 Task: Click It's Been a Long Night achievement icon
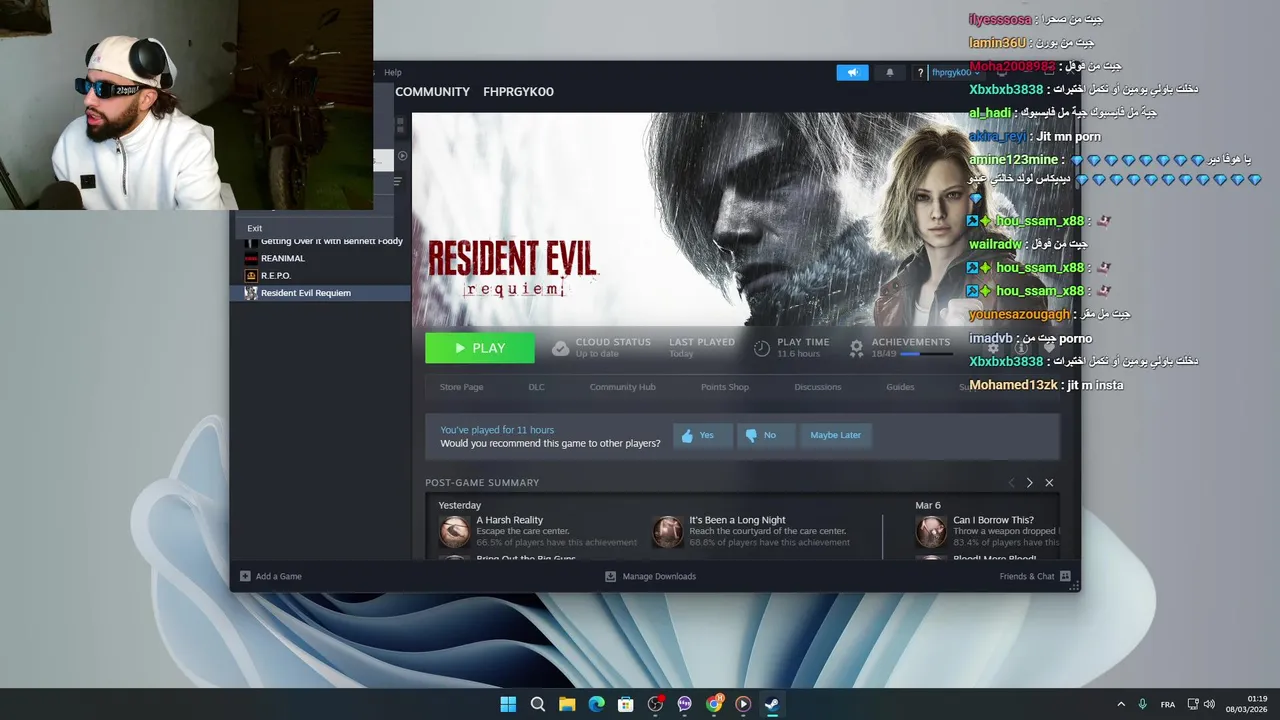click(x=667, y=532)
